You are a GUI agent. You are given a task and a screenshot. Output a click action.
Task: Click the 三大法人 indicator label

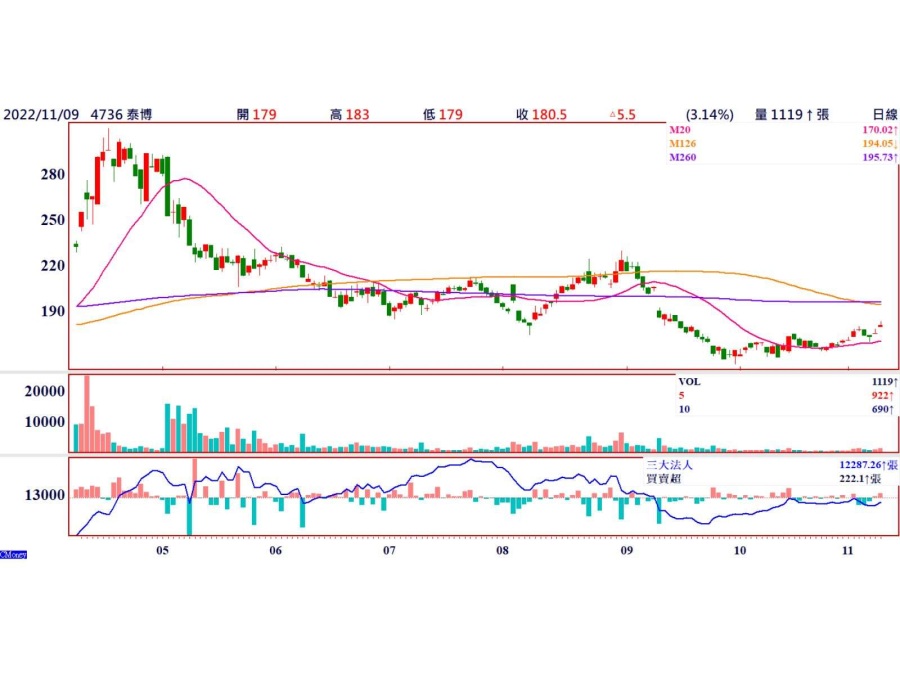coord(669,465)
